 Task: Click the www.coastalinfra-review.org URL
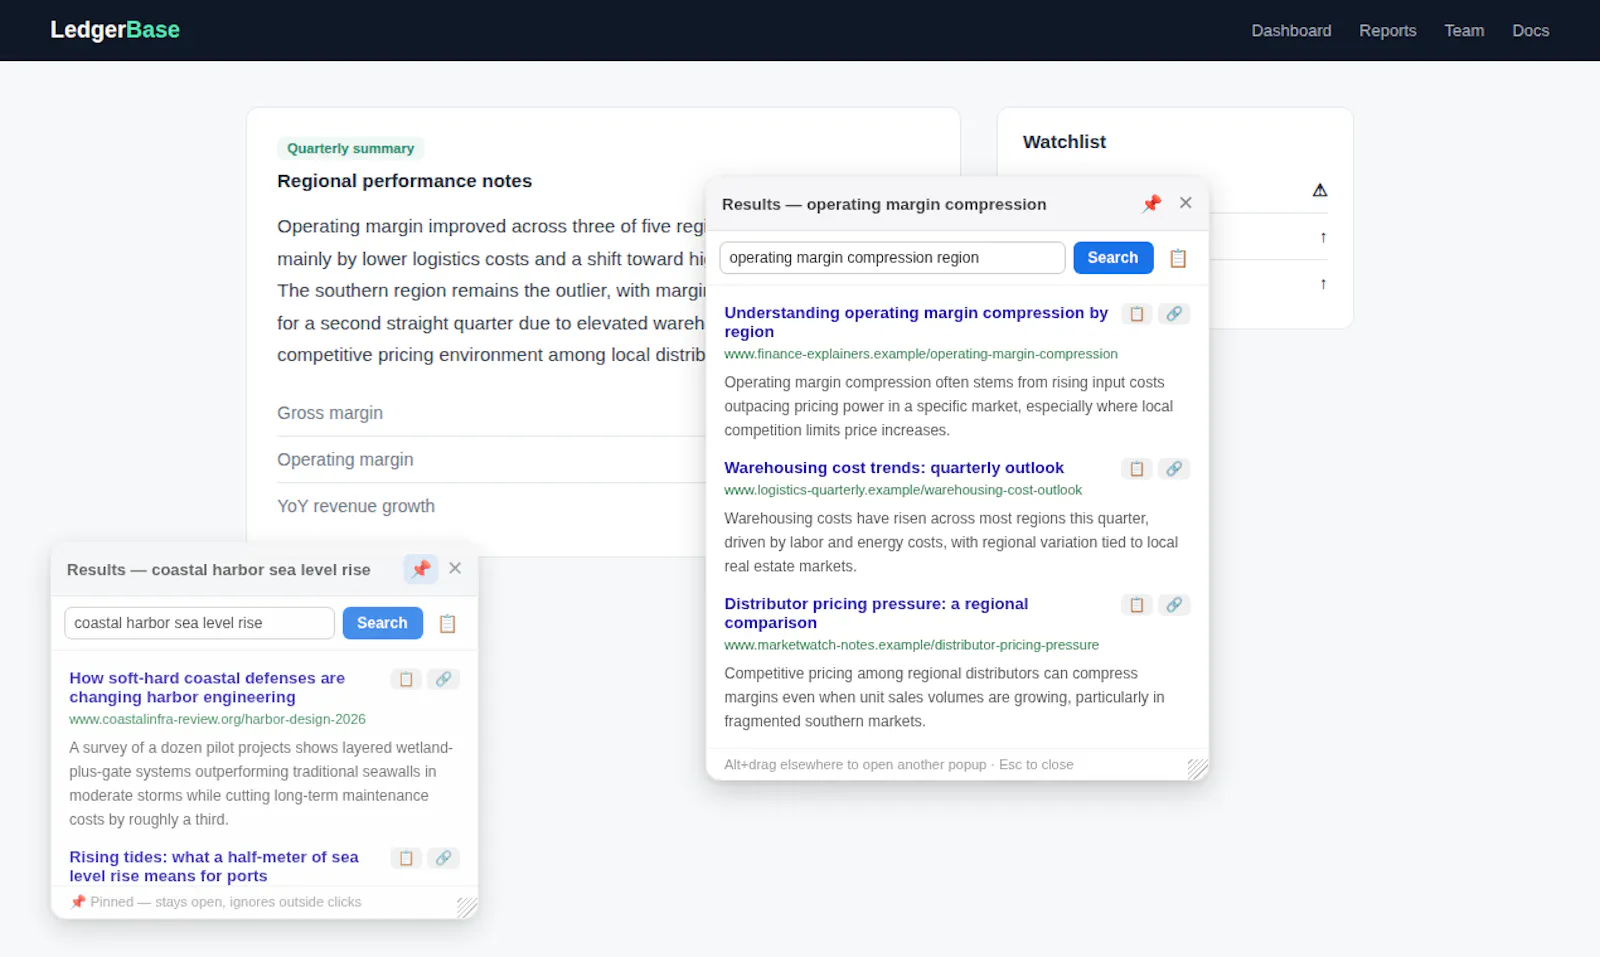coord(217,719)
